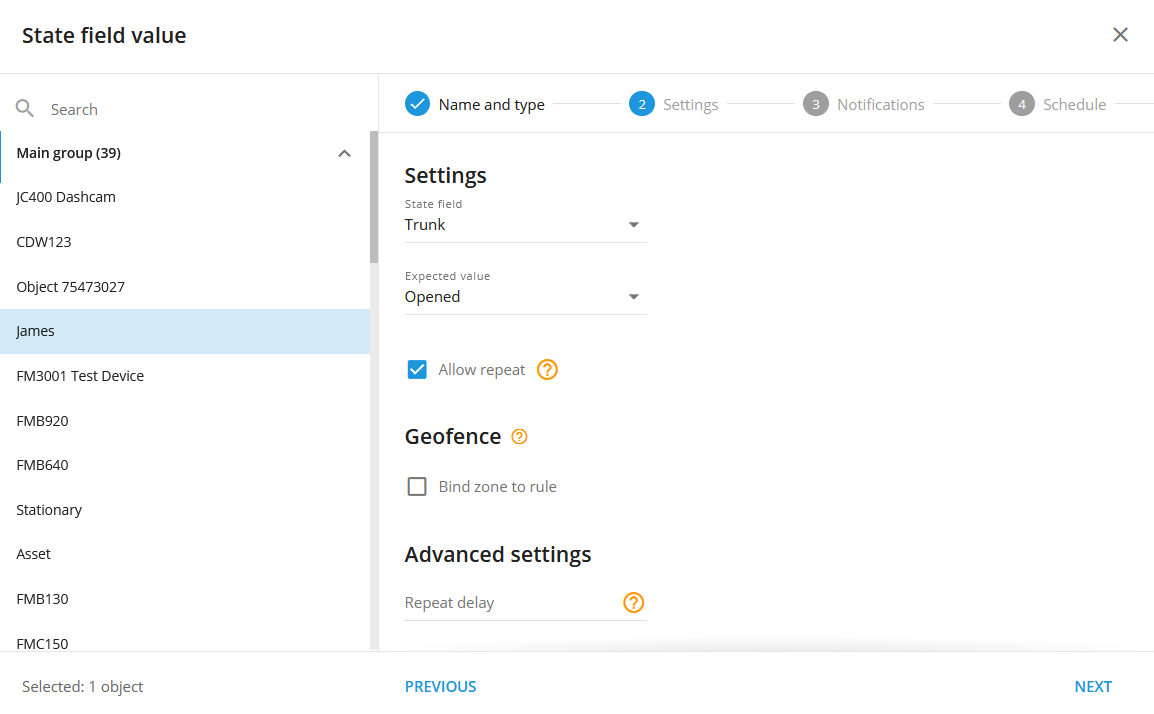Click the search magnifier icon
1154x714 pixels.
(x=25, y=109)
